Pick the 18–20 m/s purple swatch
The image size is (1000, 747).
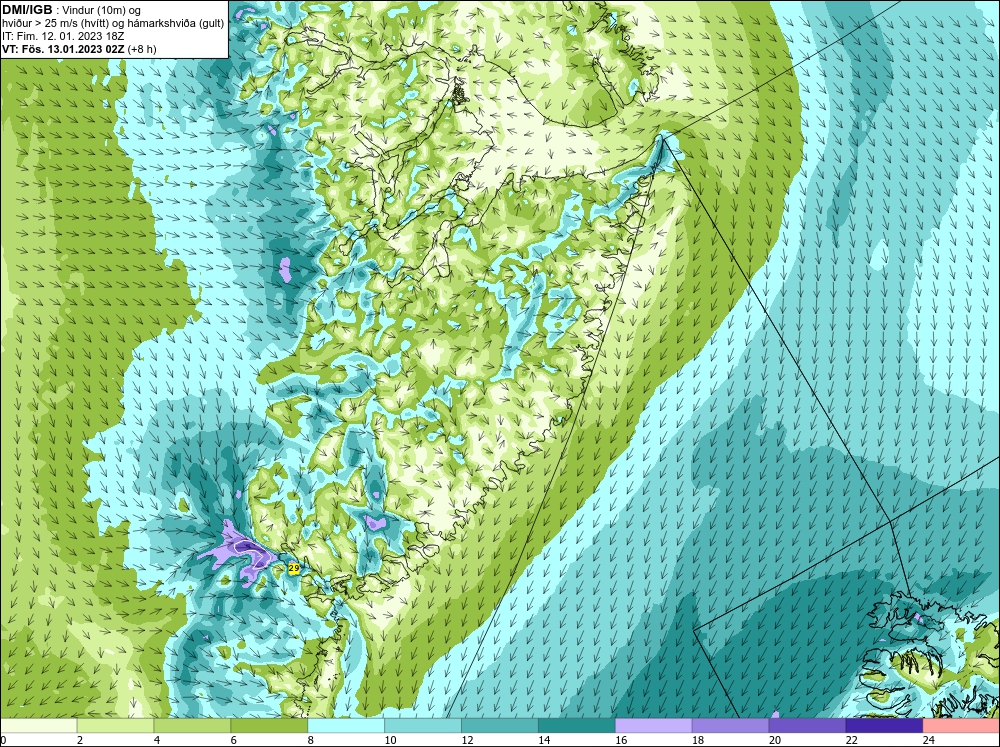click(x=730, y=726)
